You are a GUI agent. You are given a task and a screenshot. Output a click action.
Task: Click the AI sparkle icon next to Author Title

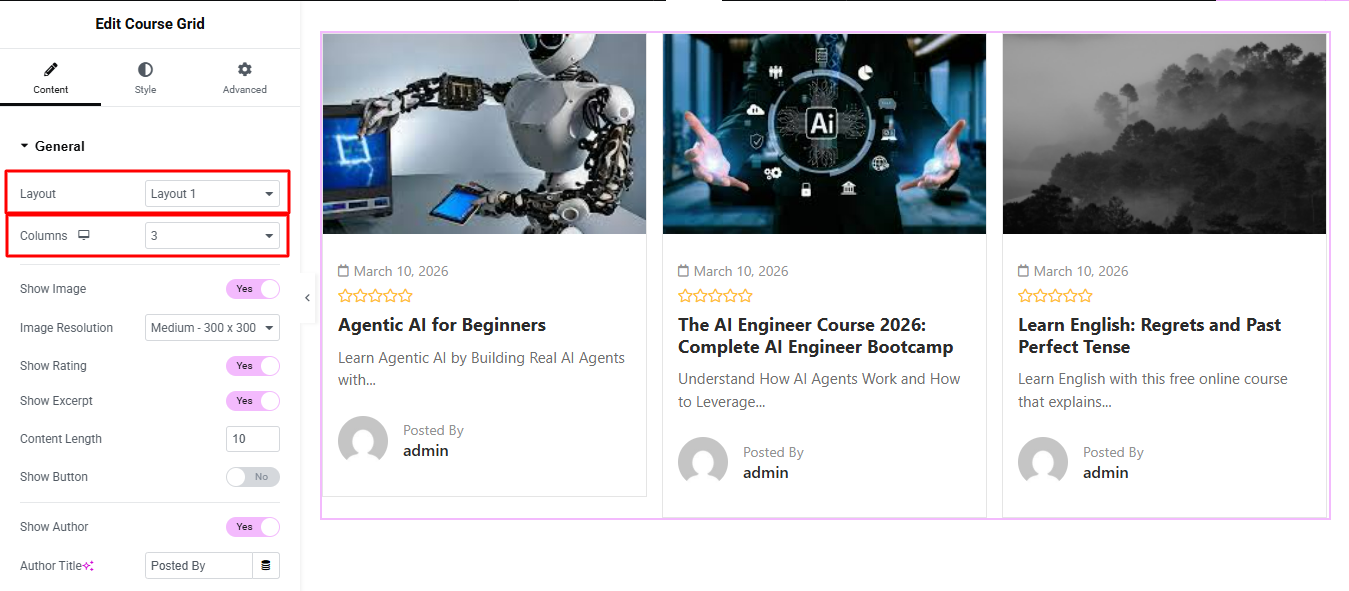pos(89,566)
